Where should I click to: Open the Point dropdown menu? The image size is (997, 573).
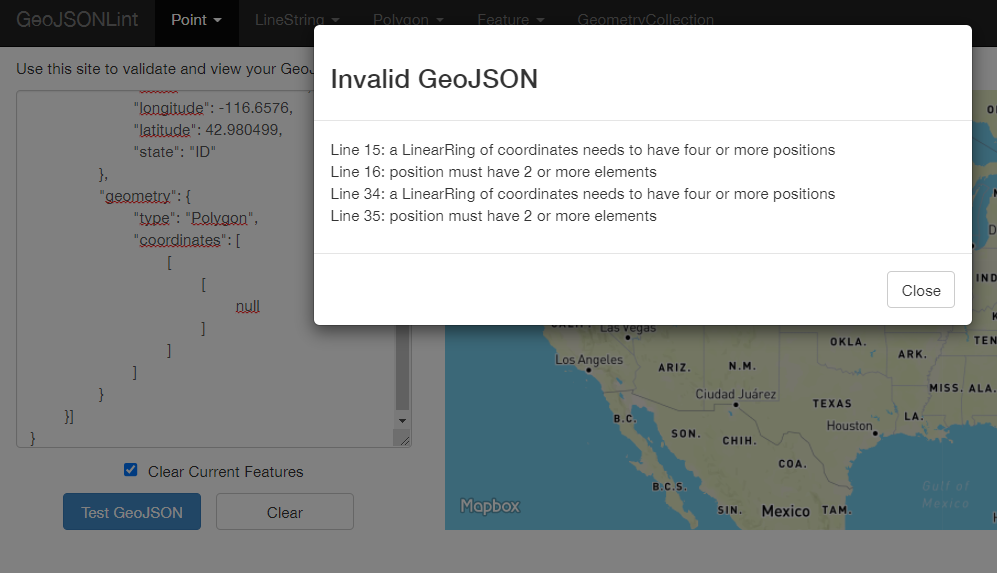coord(196,20)
